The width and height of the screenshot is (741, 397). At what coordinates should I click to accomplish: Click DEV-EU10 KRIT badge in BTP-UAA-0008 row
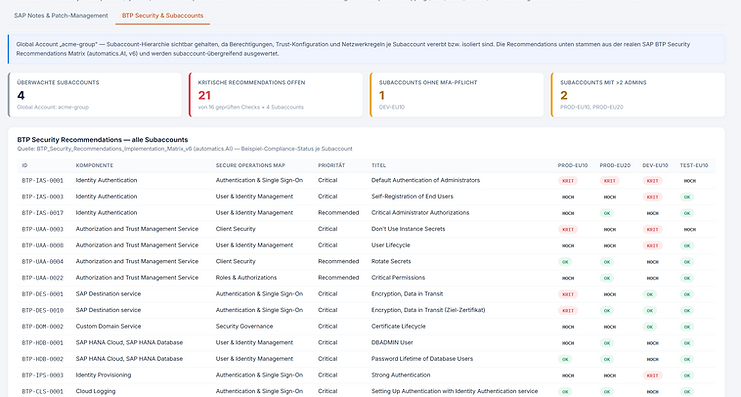tap(652, 246)
